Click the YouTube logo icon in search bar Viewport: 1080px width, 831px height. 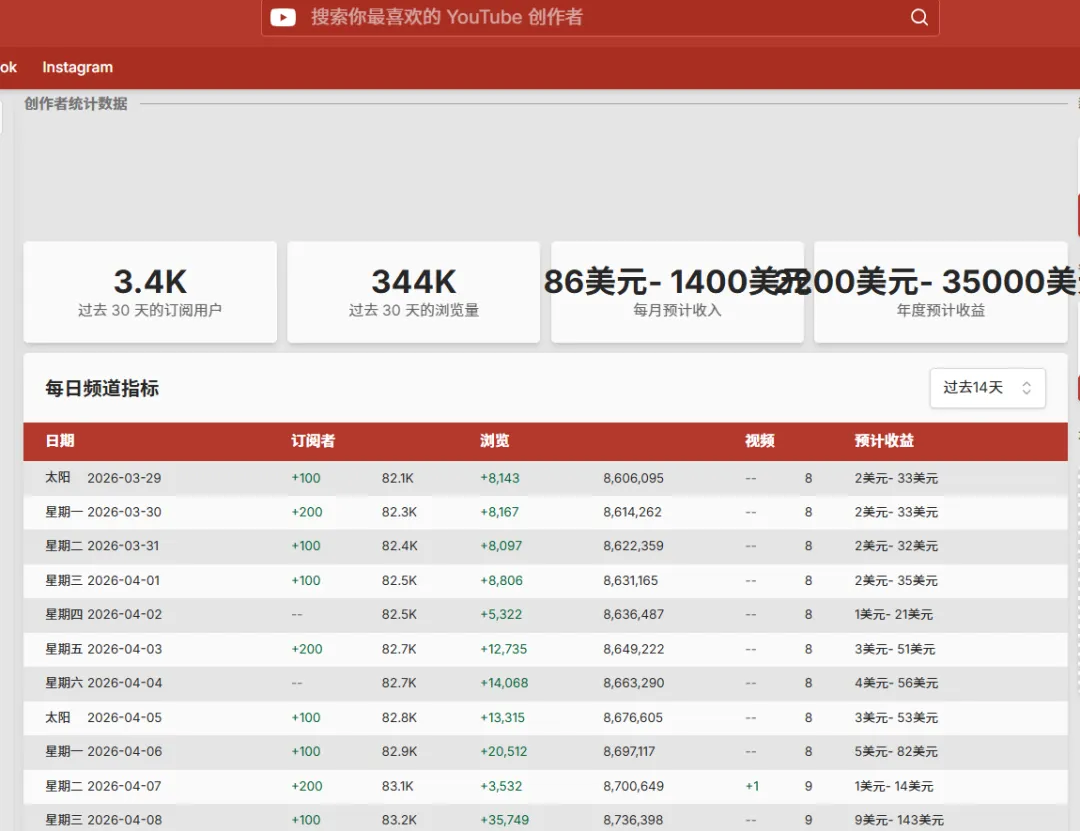282,17
